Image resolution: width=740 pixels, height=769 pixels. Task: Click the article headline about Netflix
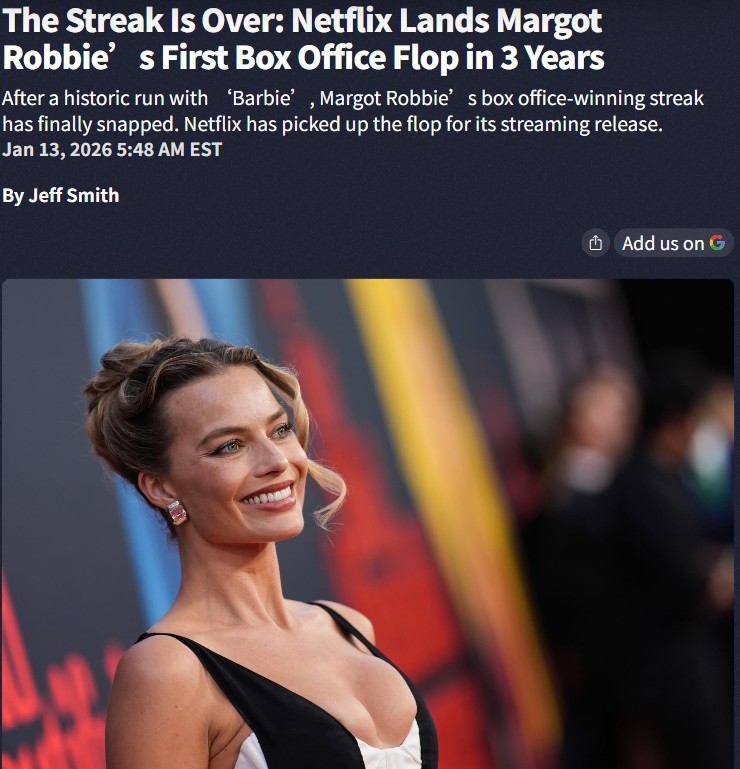(303, 39)
